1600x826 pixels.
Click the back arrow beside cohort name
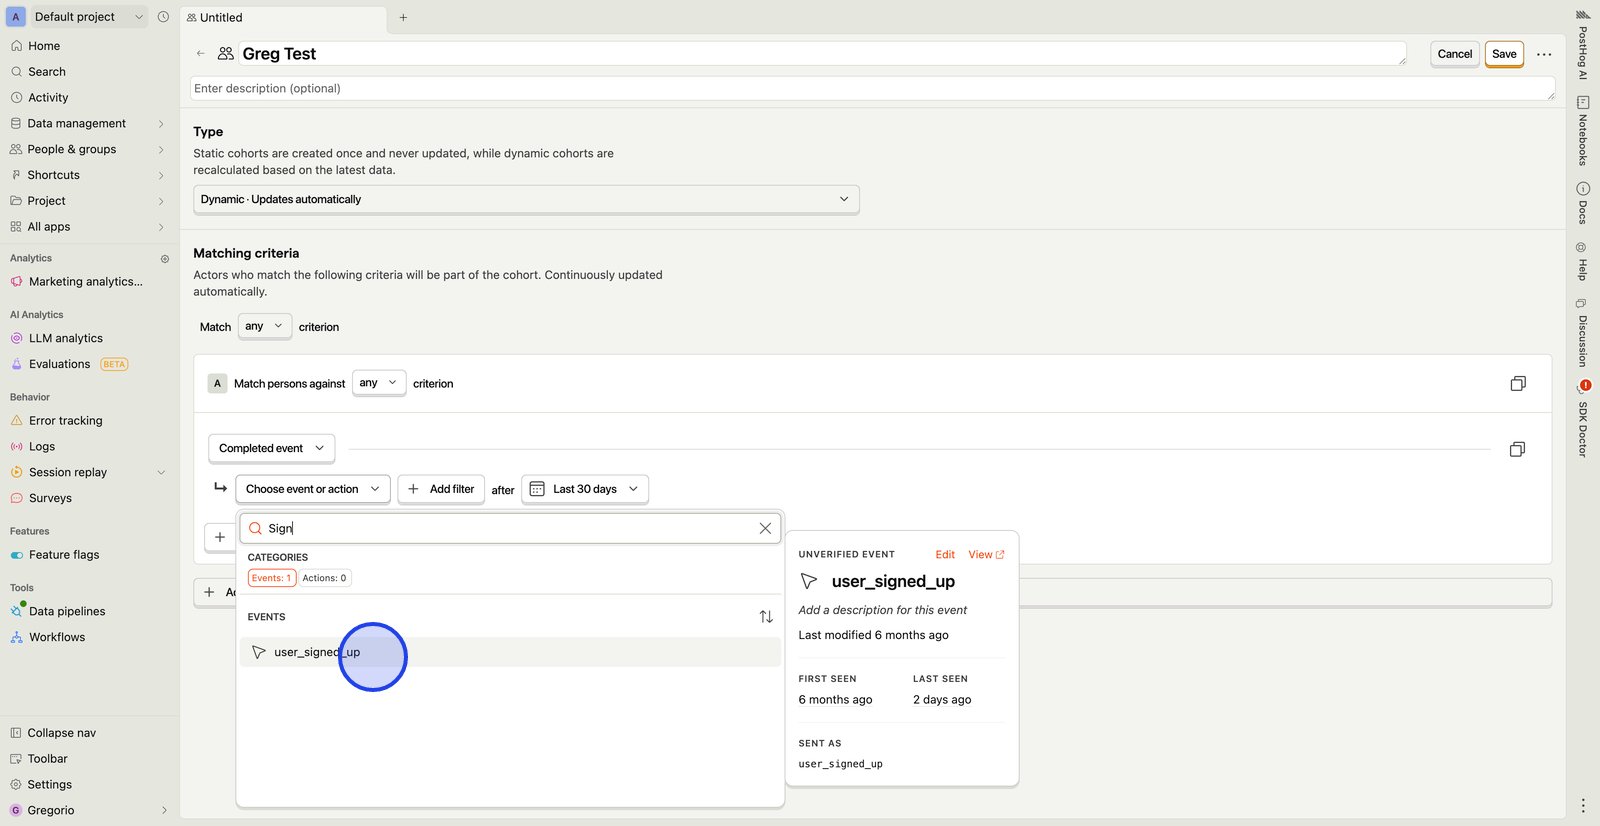coord(201,54)
